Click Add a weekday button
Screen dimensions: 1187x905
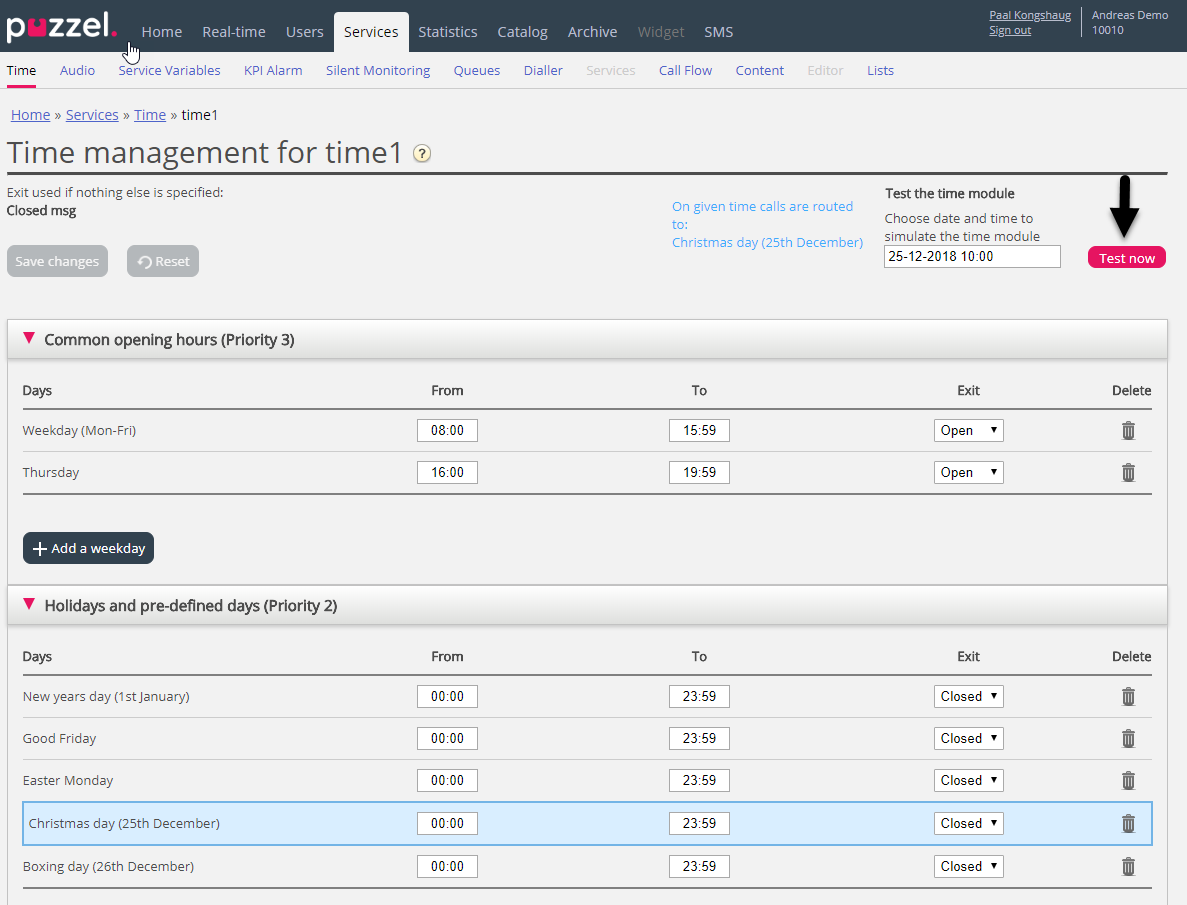click(88, 548)
